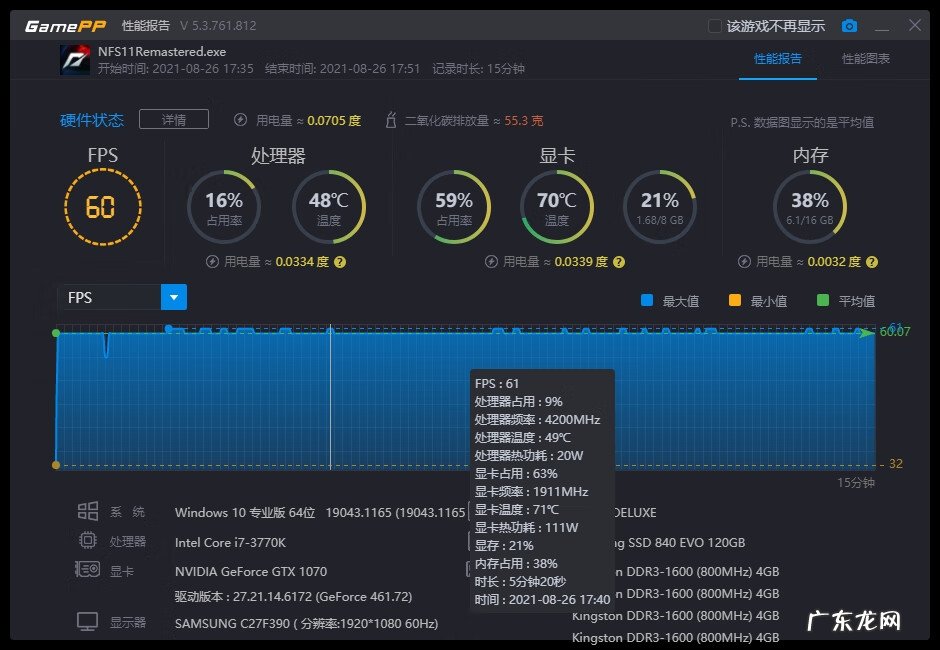
Task: Click the Windows 10 专业版 64位 text
Action: click(245, 513)
